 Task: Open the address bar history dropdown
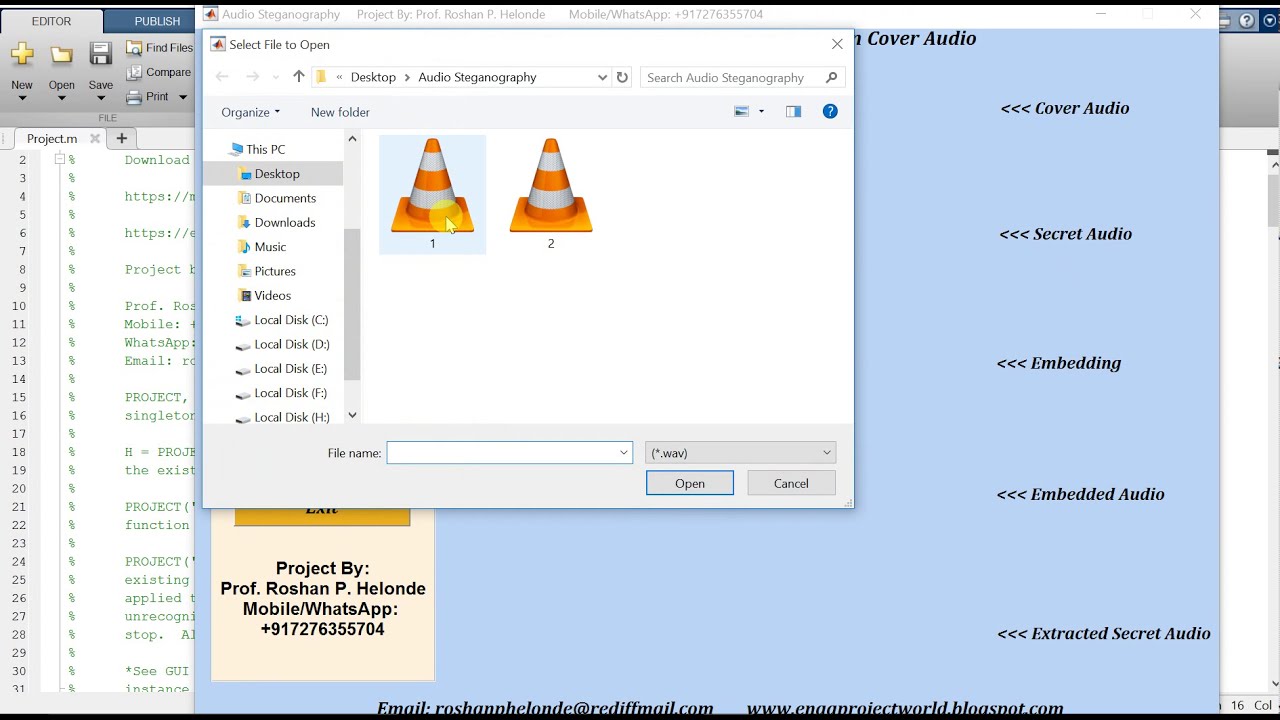point(602,77)
